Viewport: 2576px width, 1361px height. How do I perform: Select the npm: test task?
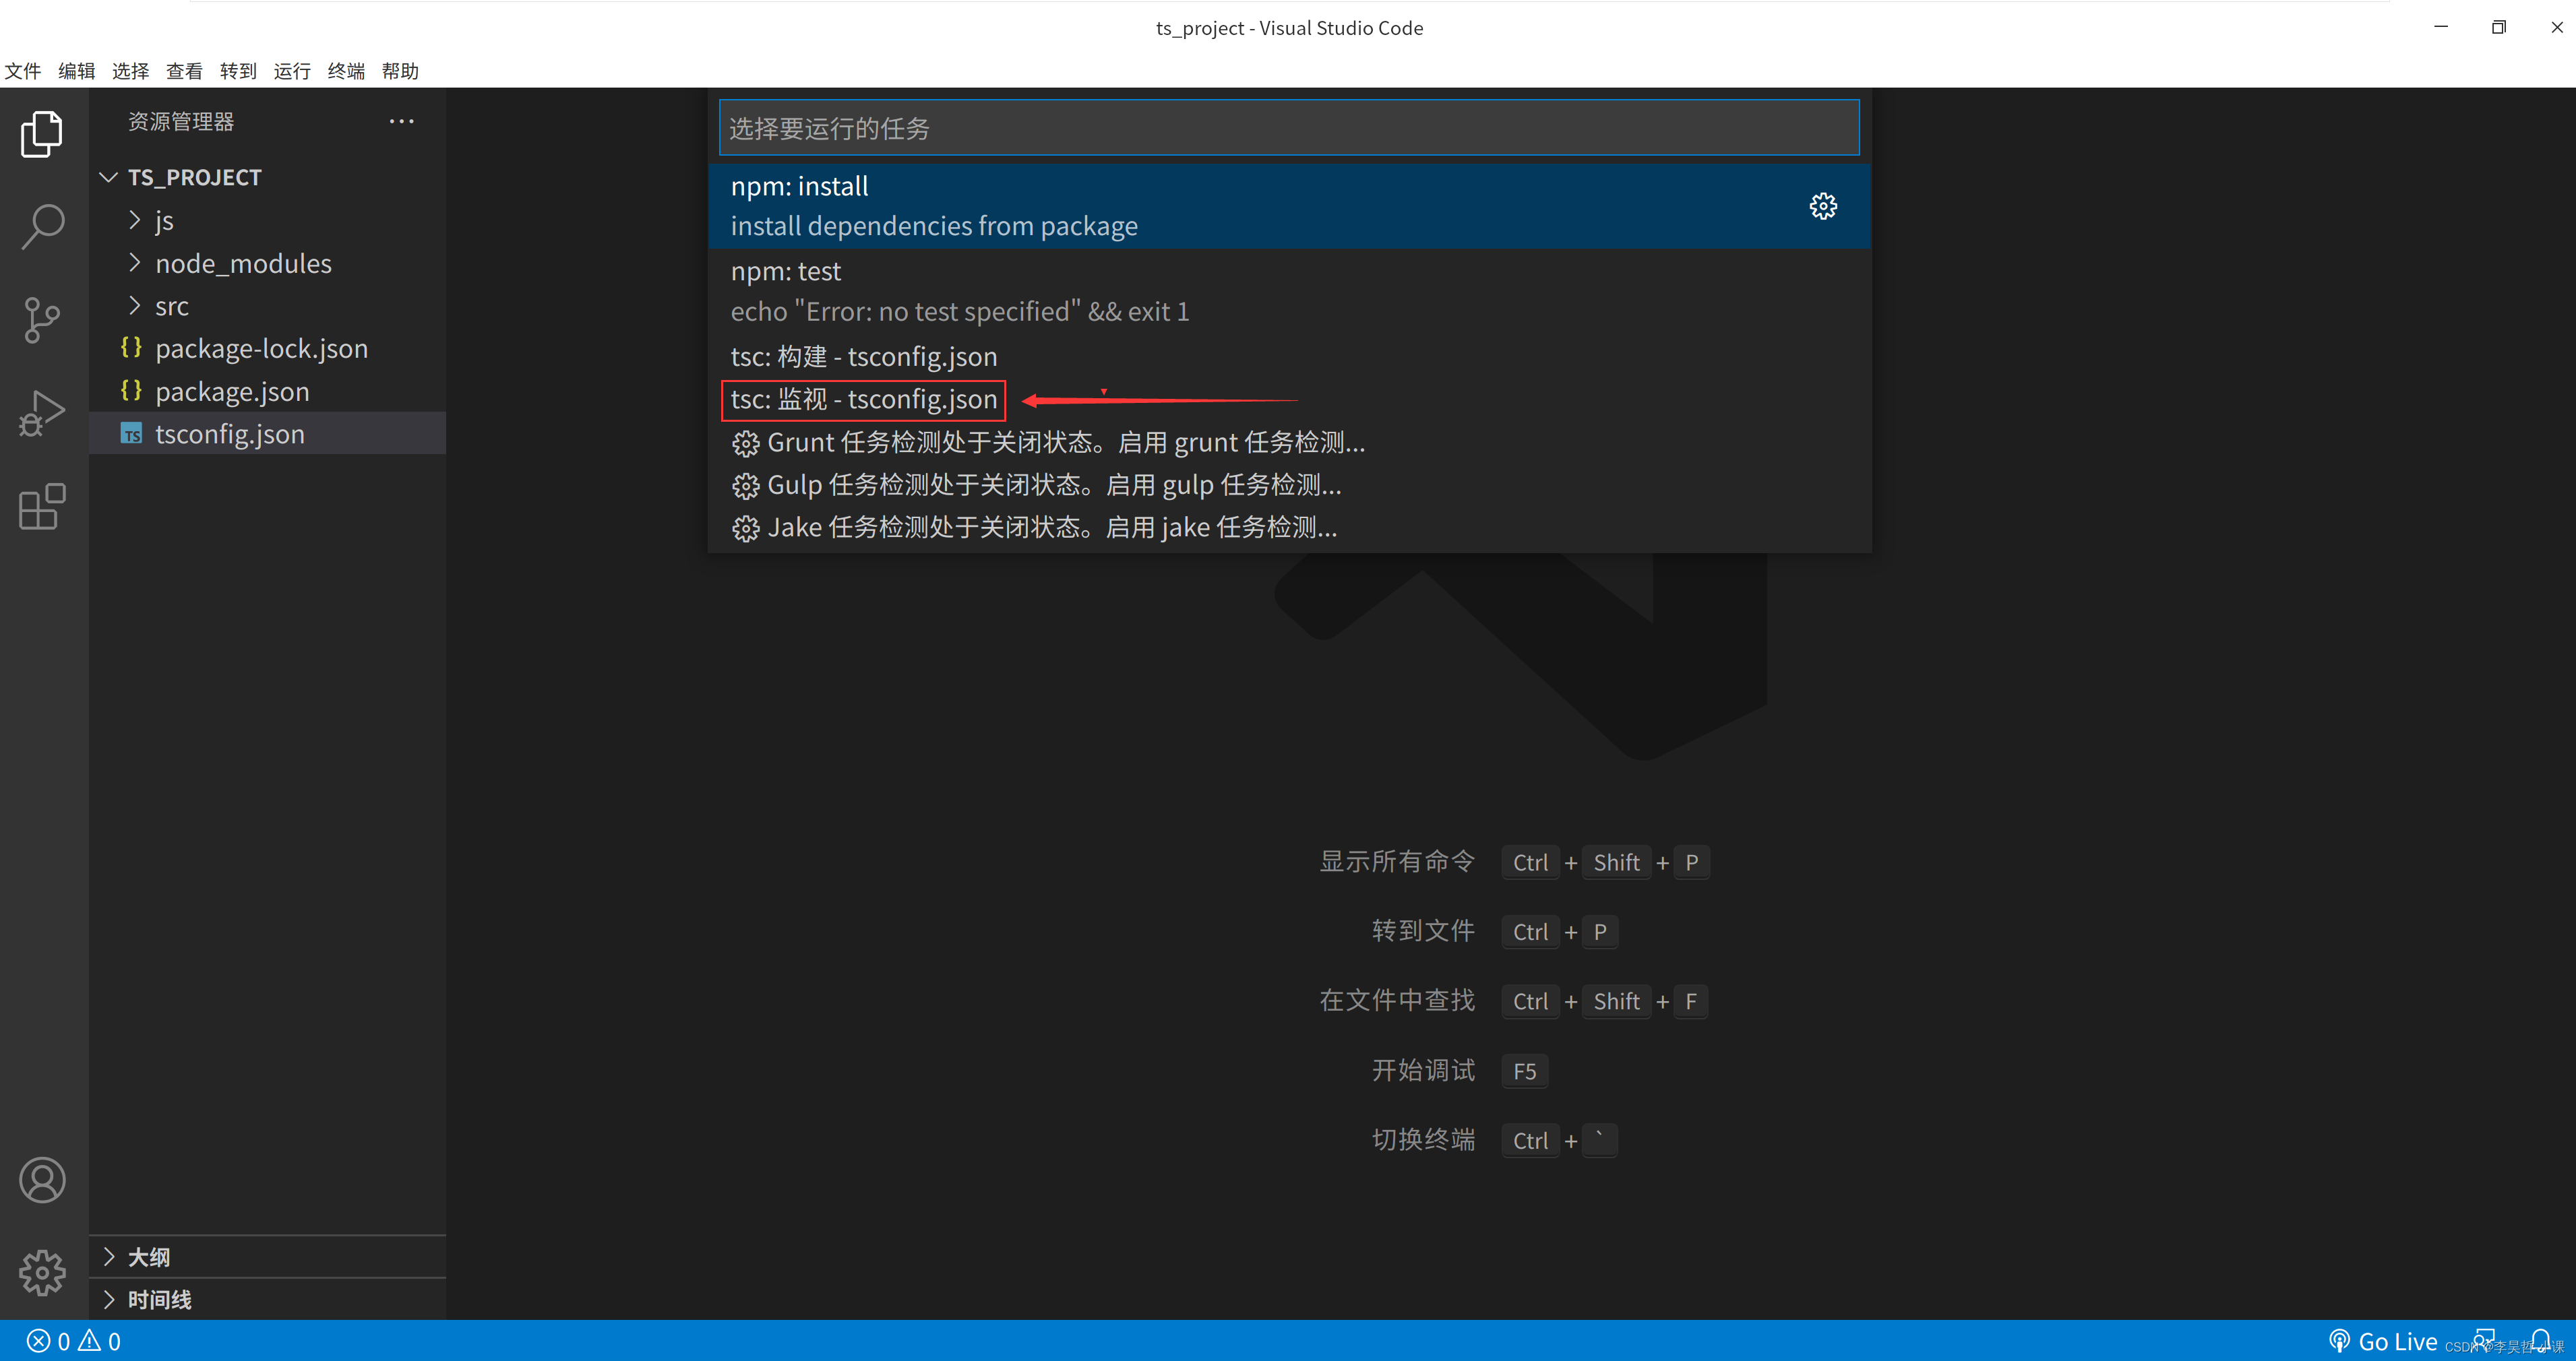[1288, 291]
